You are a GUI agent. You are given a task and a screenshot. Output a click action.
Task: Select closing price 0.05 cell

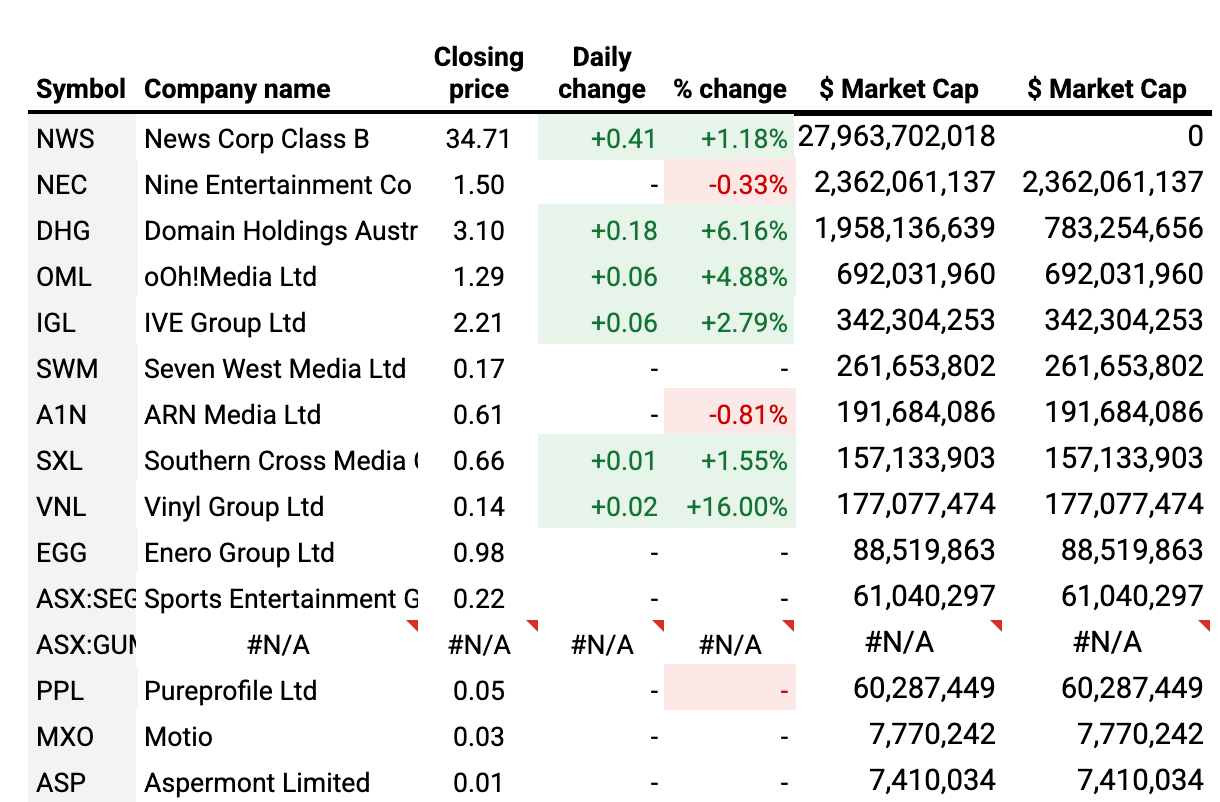(x=478, y=690)
